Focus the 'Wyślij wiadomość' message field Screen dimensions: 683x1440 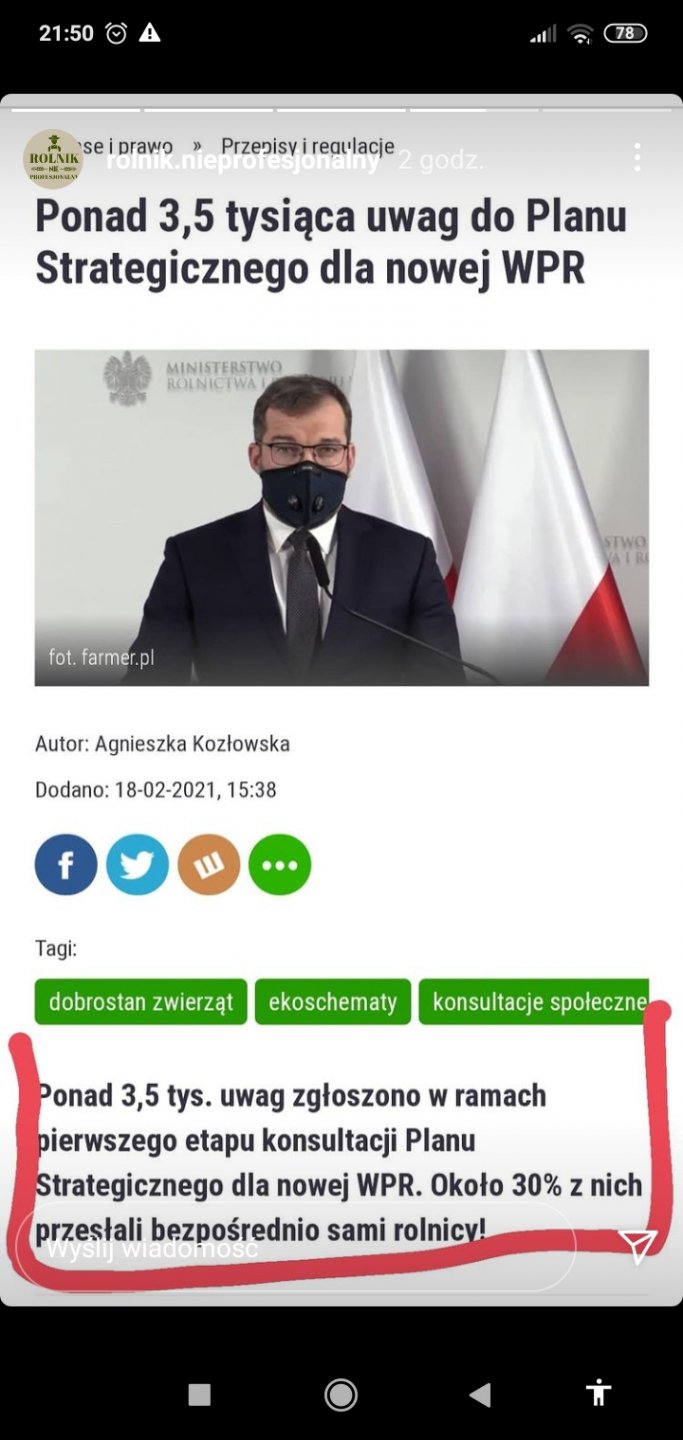(x=296, y=1247)
